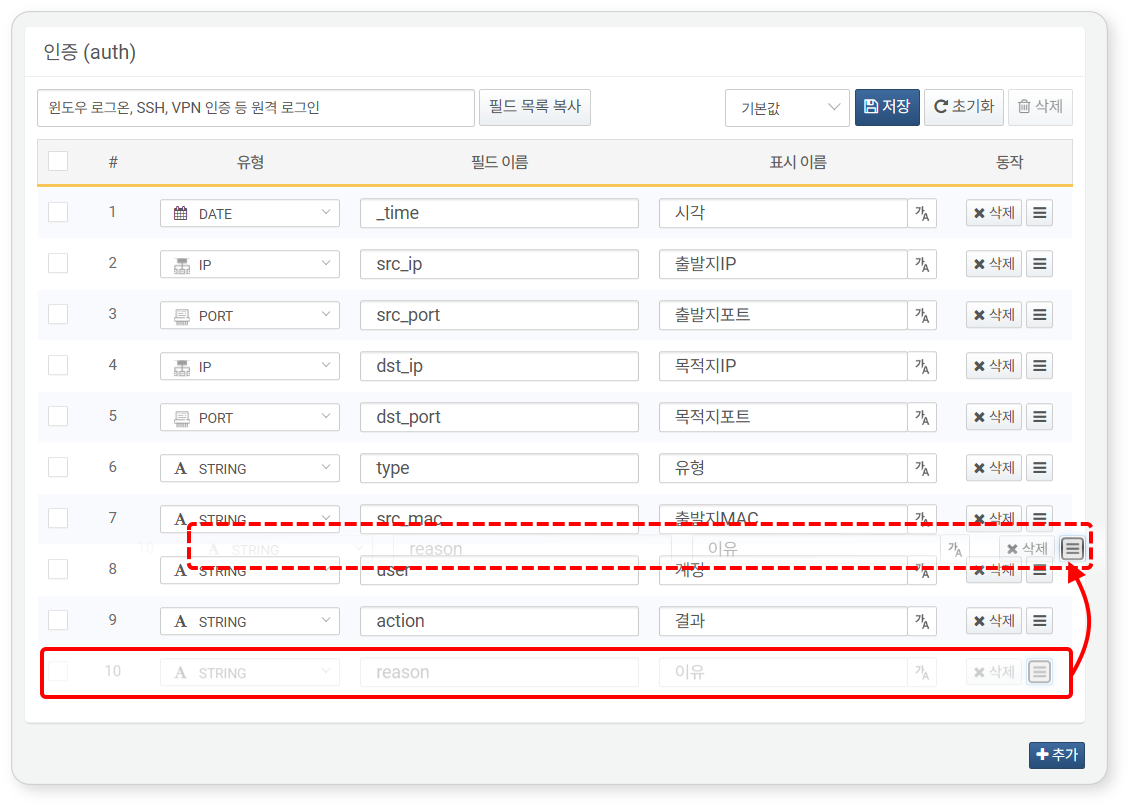Viewport: 1130px width, 807px height.
Task: Click the 유형 display name input
Action: 783,468
